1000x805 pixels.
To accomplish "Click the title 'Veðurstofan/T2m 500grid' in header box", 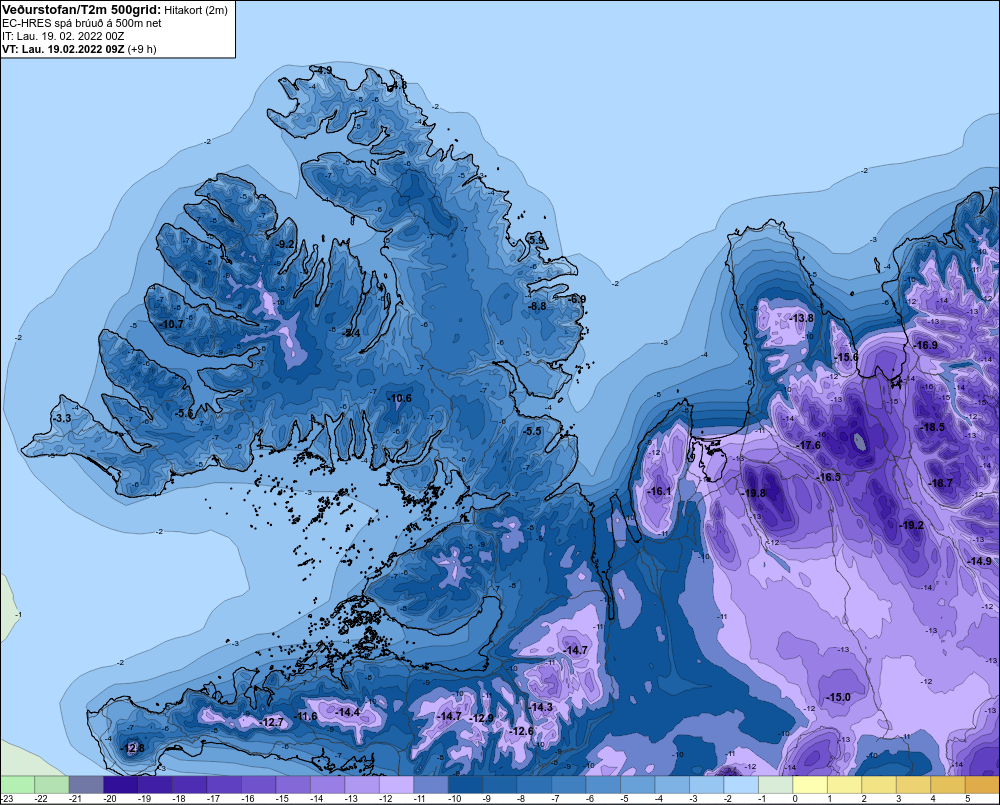I will pos(82,10).
